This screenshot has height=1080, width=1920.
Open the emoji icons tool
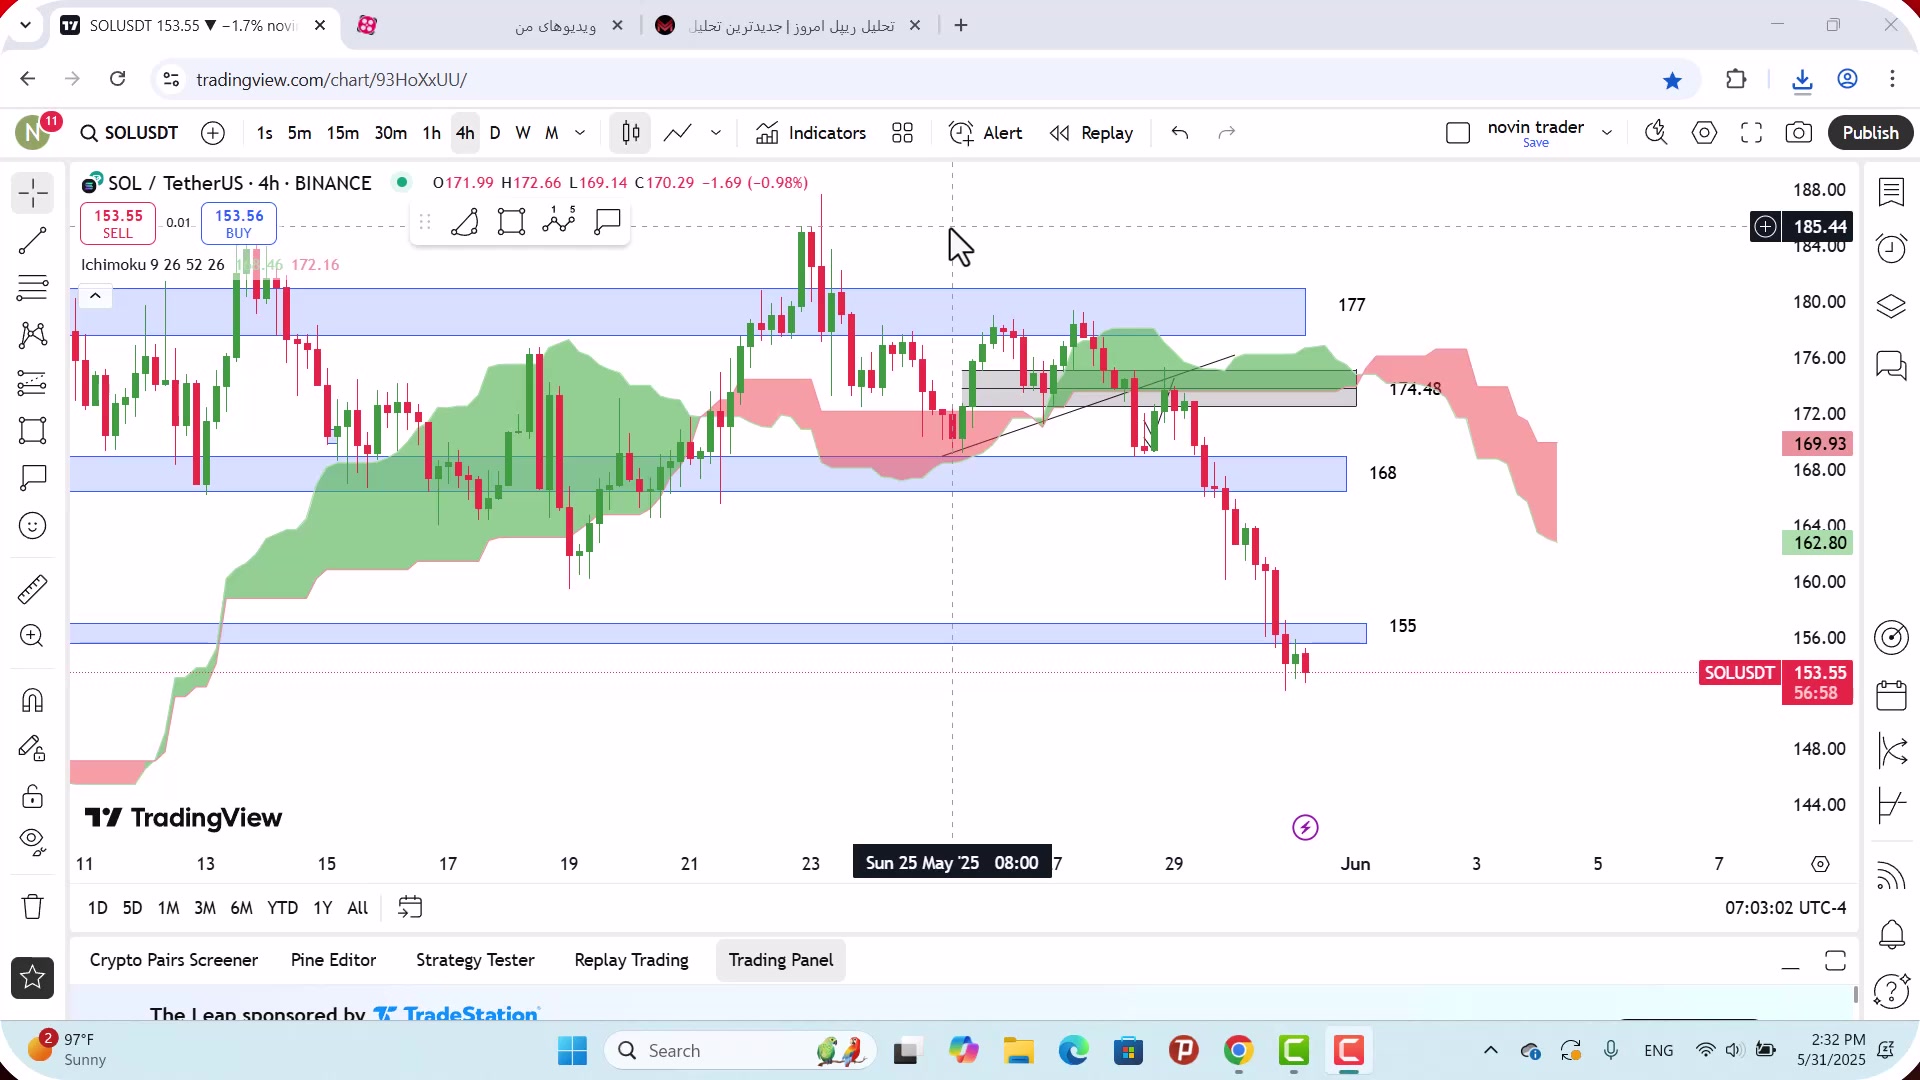(33, 526)
